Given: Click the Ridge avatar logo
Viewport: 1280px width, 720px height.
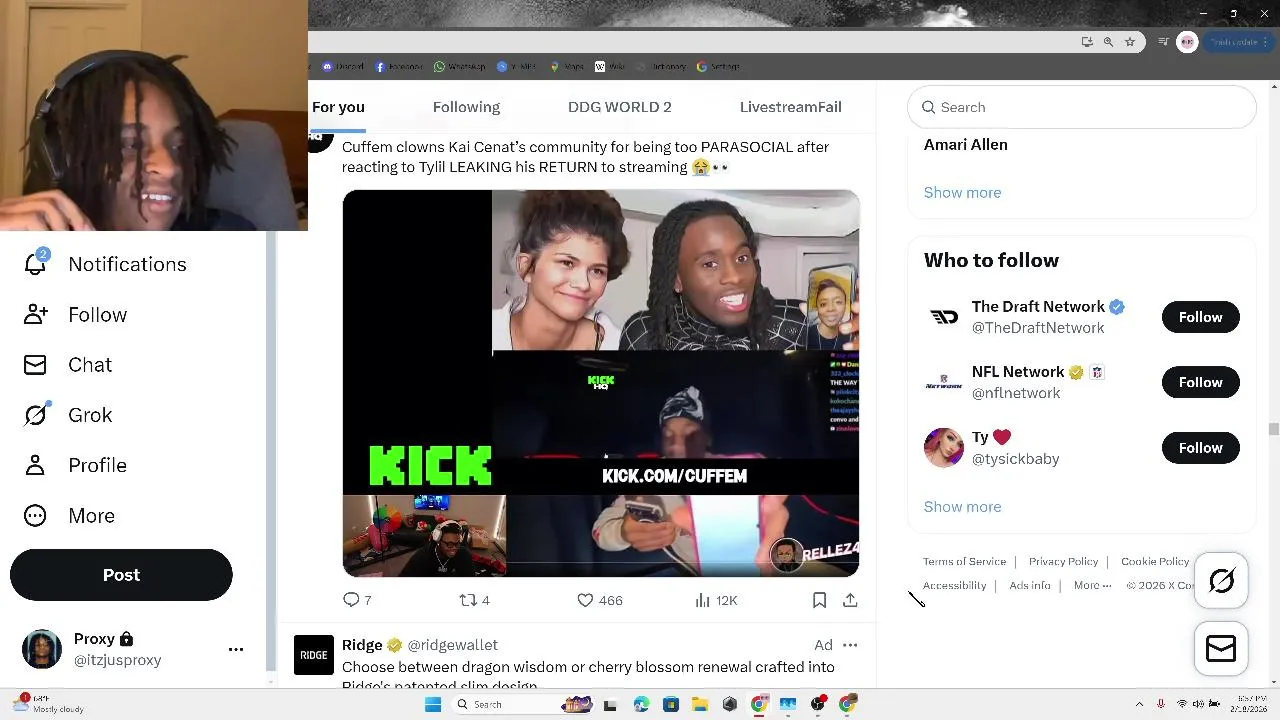Looking at the screenshot, I should point(313,655).
